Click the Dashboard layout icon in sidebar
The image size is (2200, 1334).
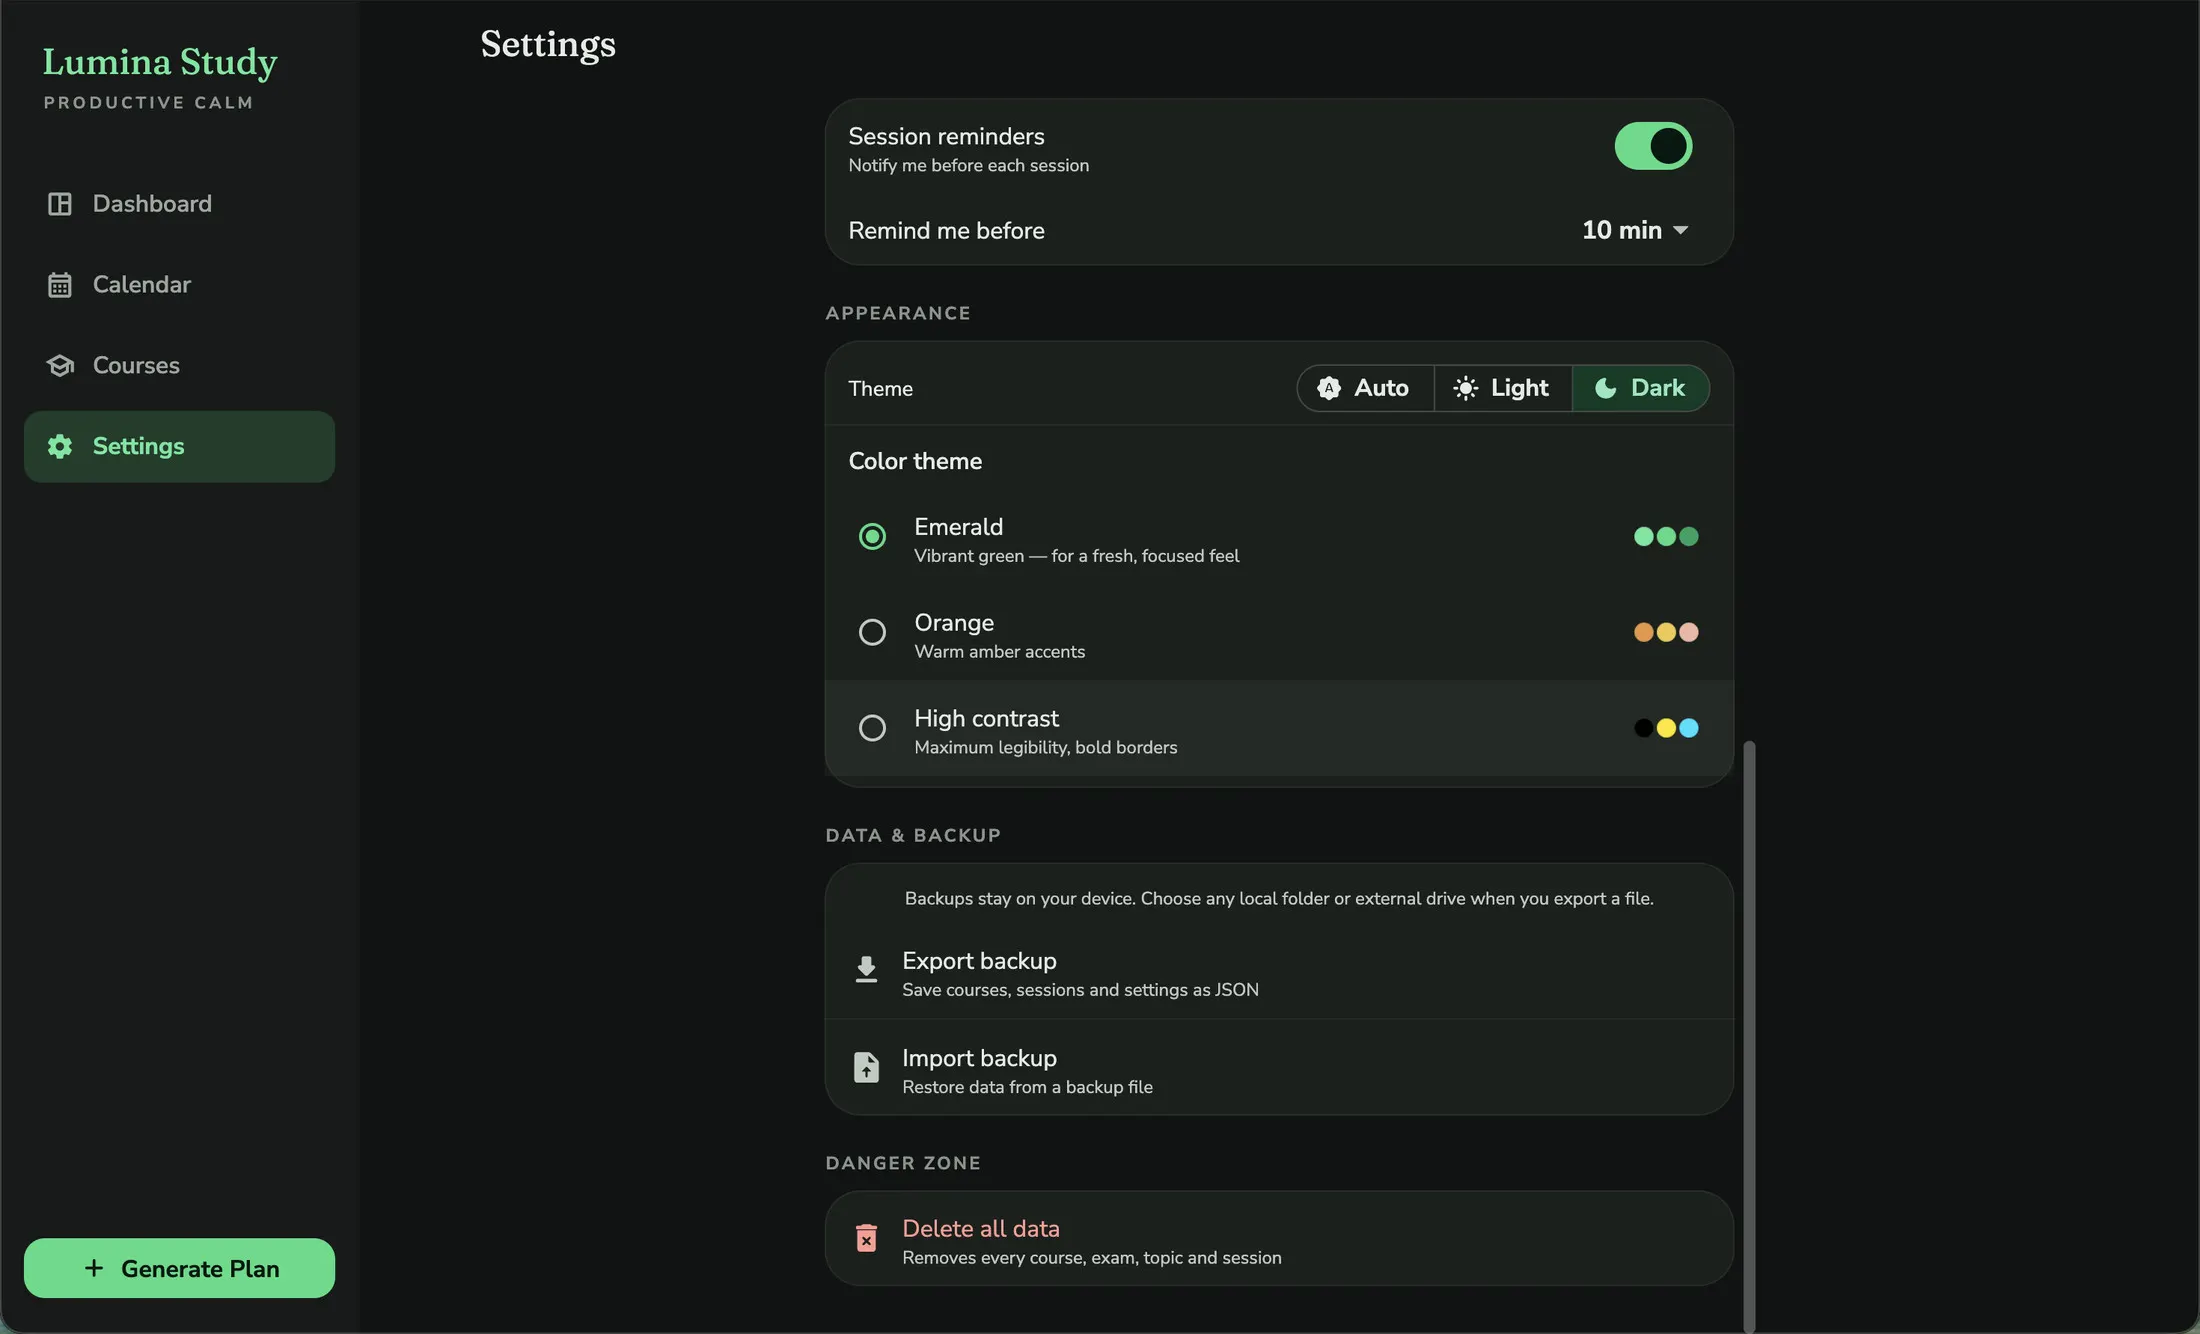(x=60, y=204)
